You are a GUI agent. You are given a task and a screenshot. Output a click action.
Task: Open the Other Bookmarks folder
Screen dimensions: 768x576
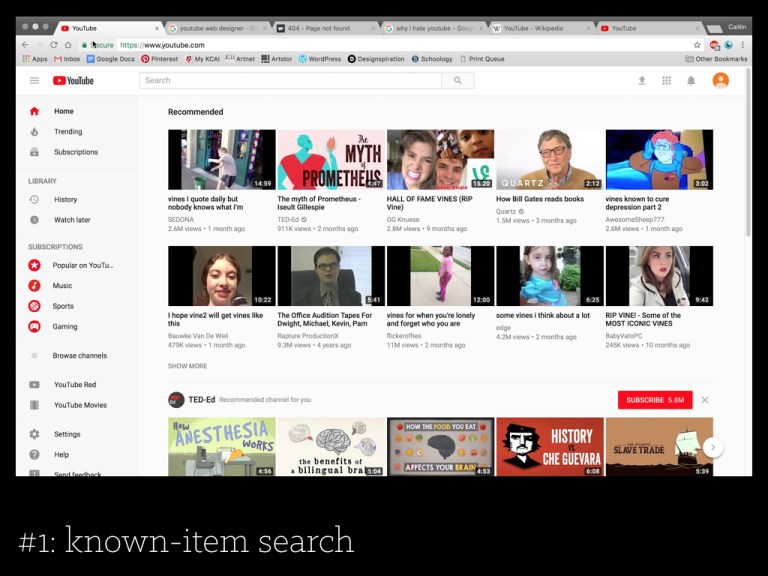pyautogui.click(x=716, y=59)
